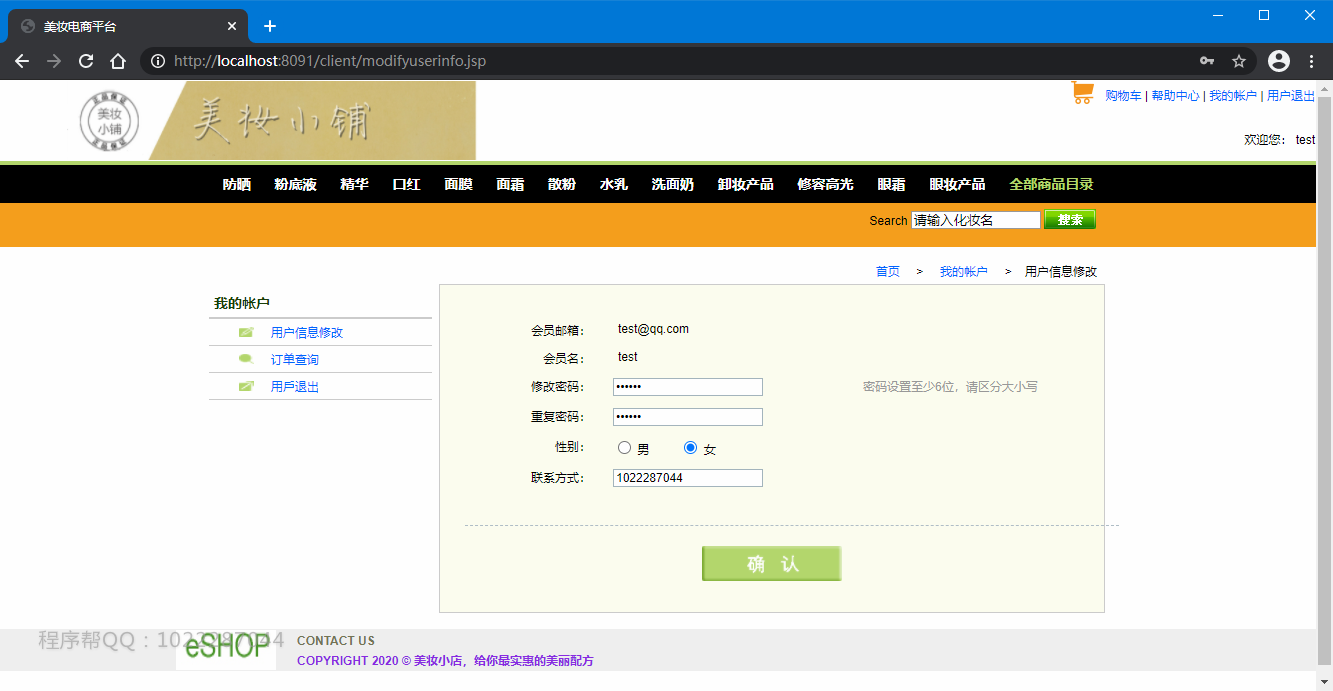Click the key icon in the address bar
1333x691 pixels.
click(1206, 60)
